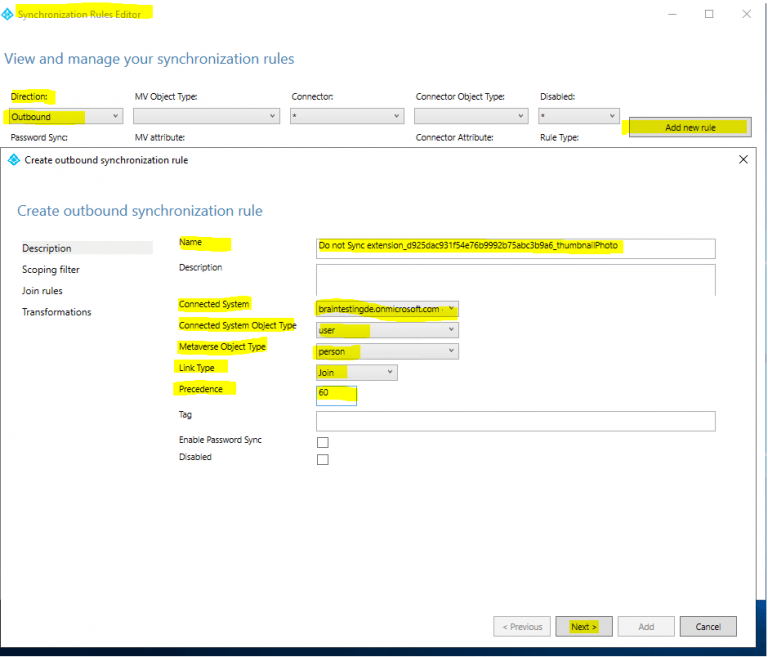Open the Link Type dropdown showing Join

tap(356, 372)
